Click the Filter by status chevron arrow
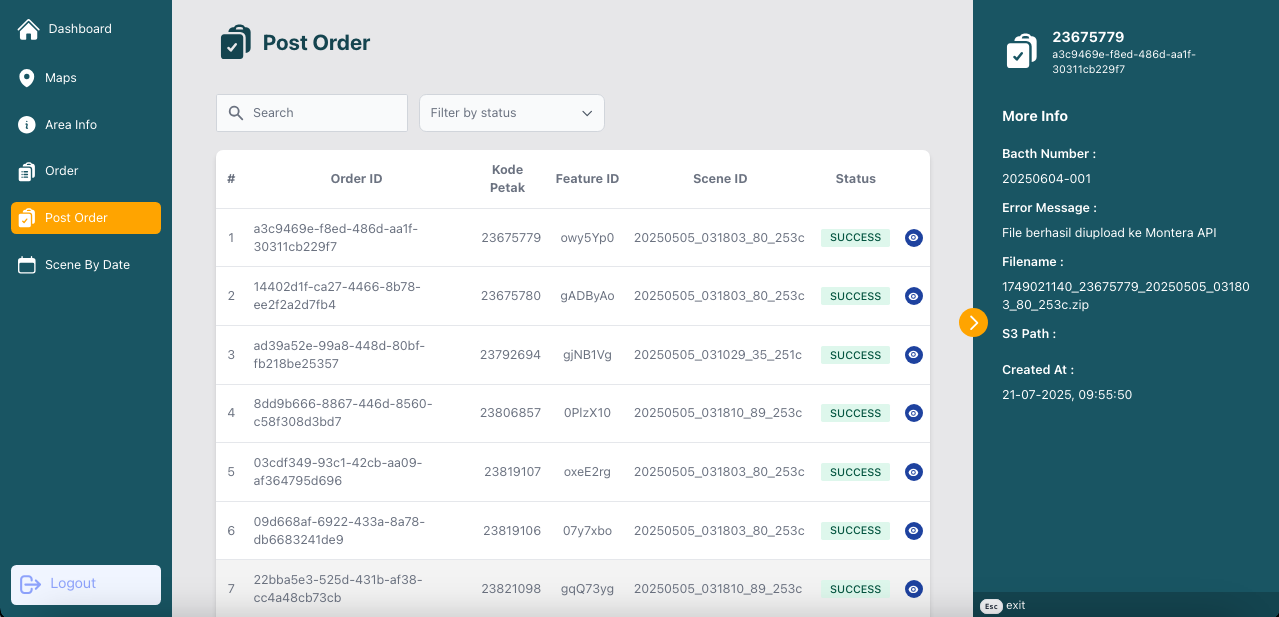 point(587,113)
